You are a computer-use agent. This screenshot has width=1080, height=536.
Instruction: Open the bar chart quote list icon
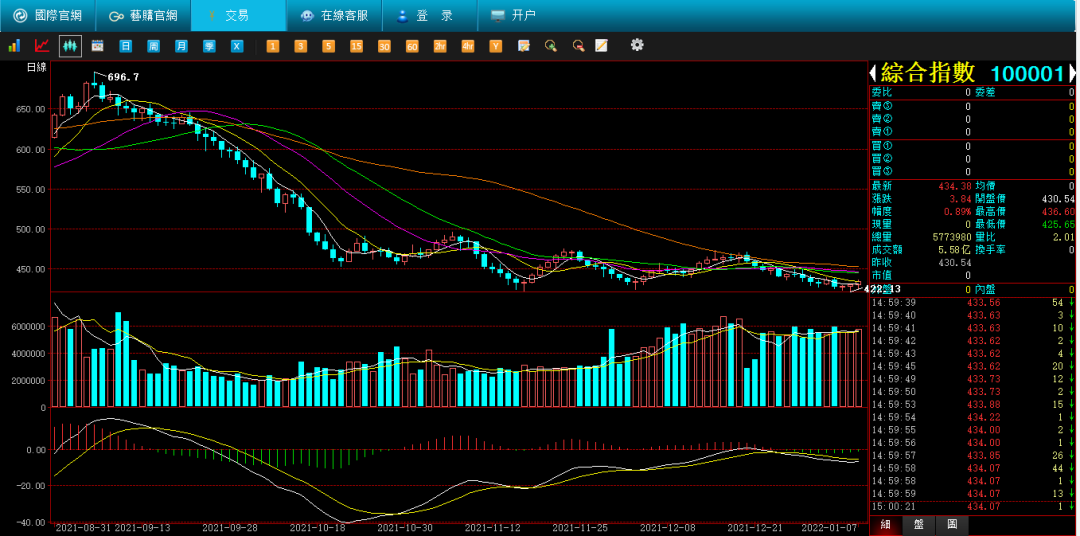coord(14,45)
